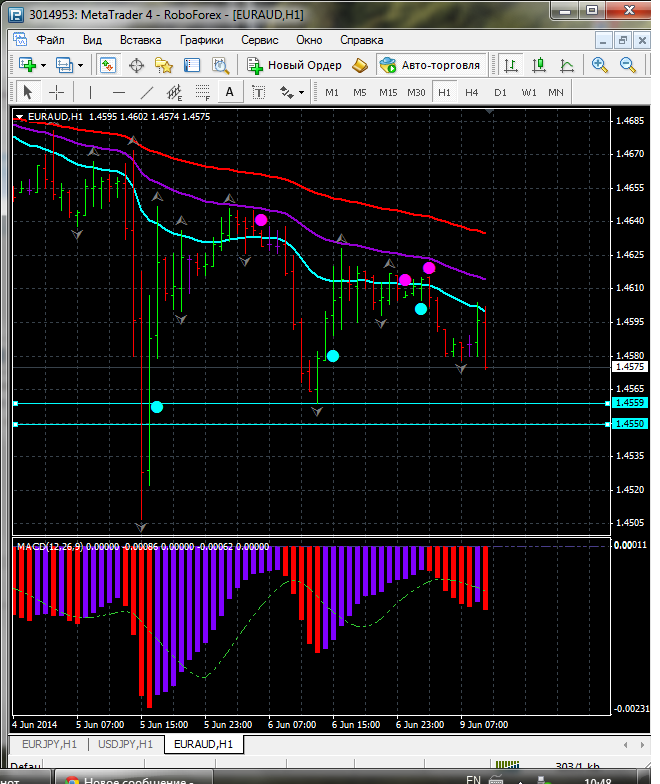This screenshot has width=660, height=784.
Task: Open the Графики menu
Action: pos(202,40)
